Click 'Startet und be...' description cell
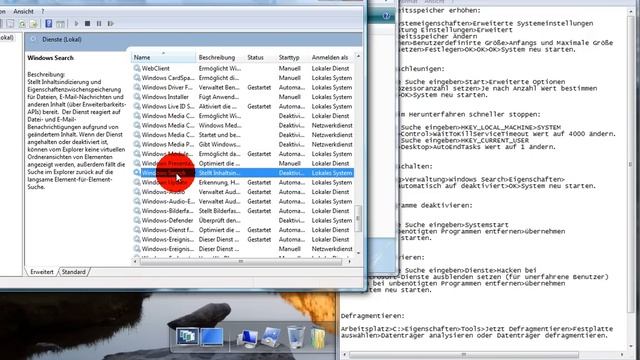Image resolution: width=640 pixels, height=360 pixels. point(219,135)
